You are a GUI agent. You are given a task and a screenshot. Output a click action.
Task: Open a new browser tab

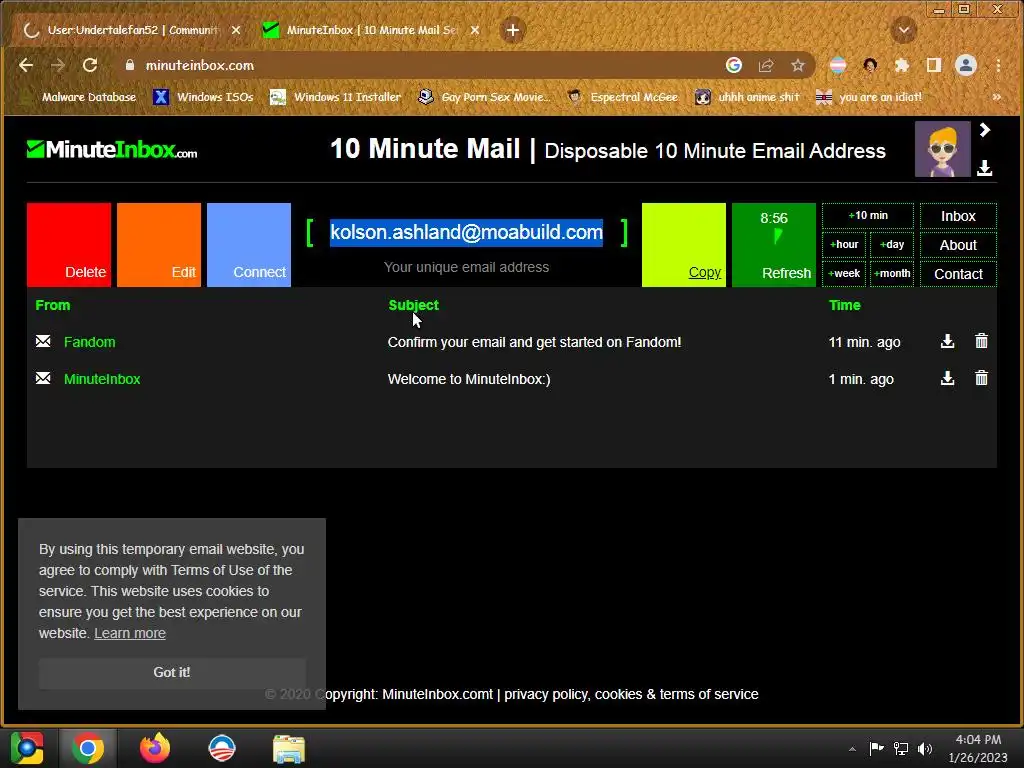pos(513,30)
